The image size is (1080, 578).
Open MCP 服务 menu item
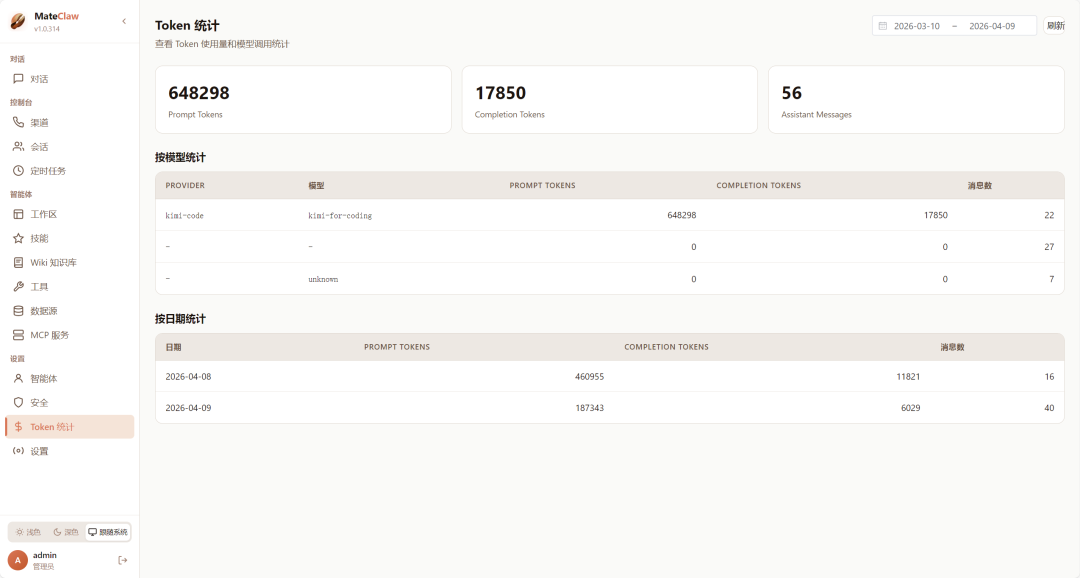49,335
